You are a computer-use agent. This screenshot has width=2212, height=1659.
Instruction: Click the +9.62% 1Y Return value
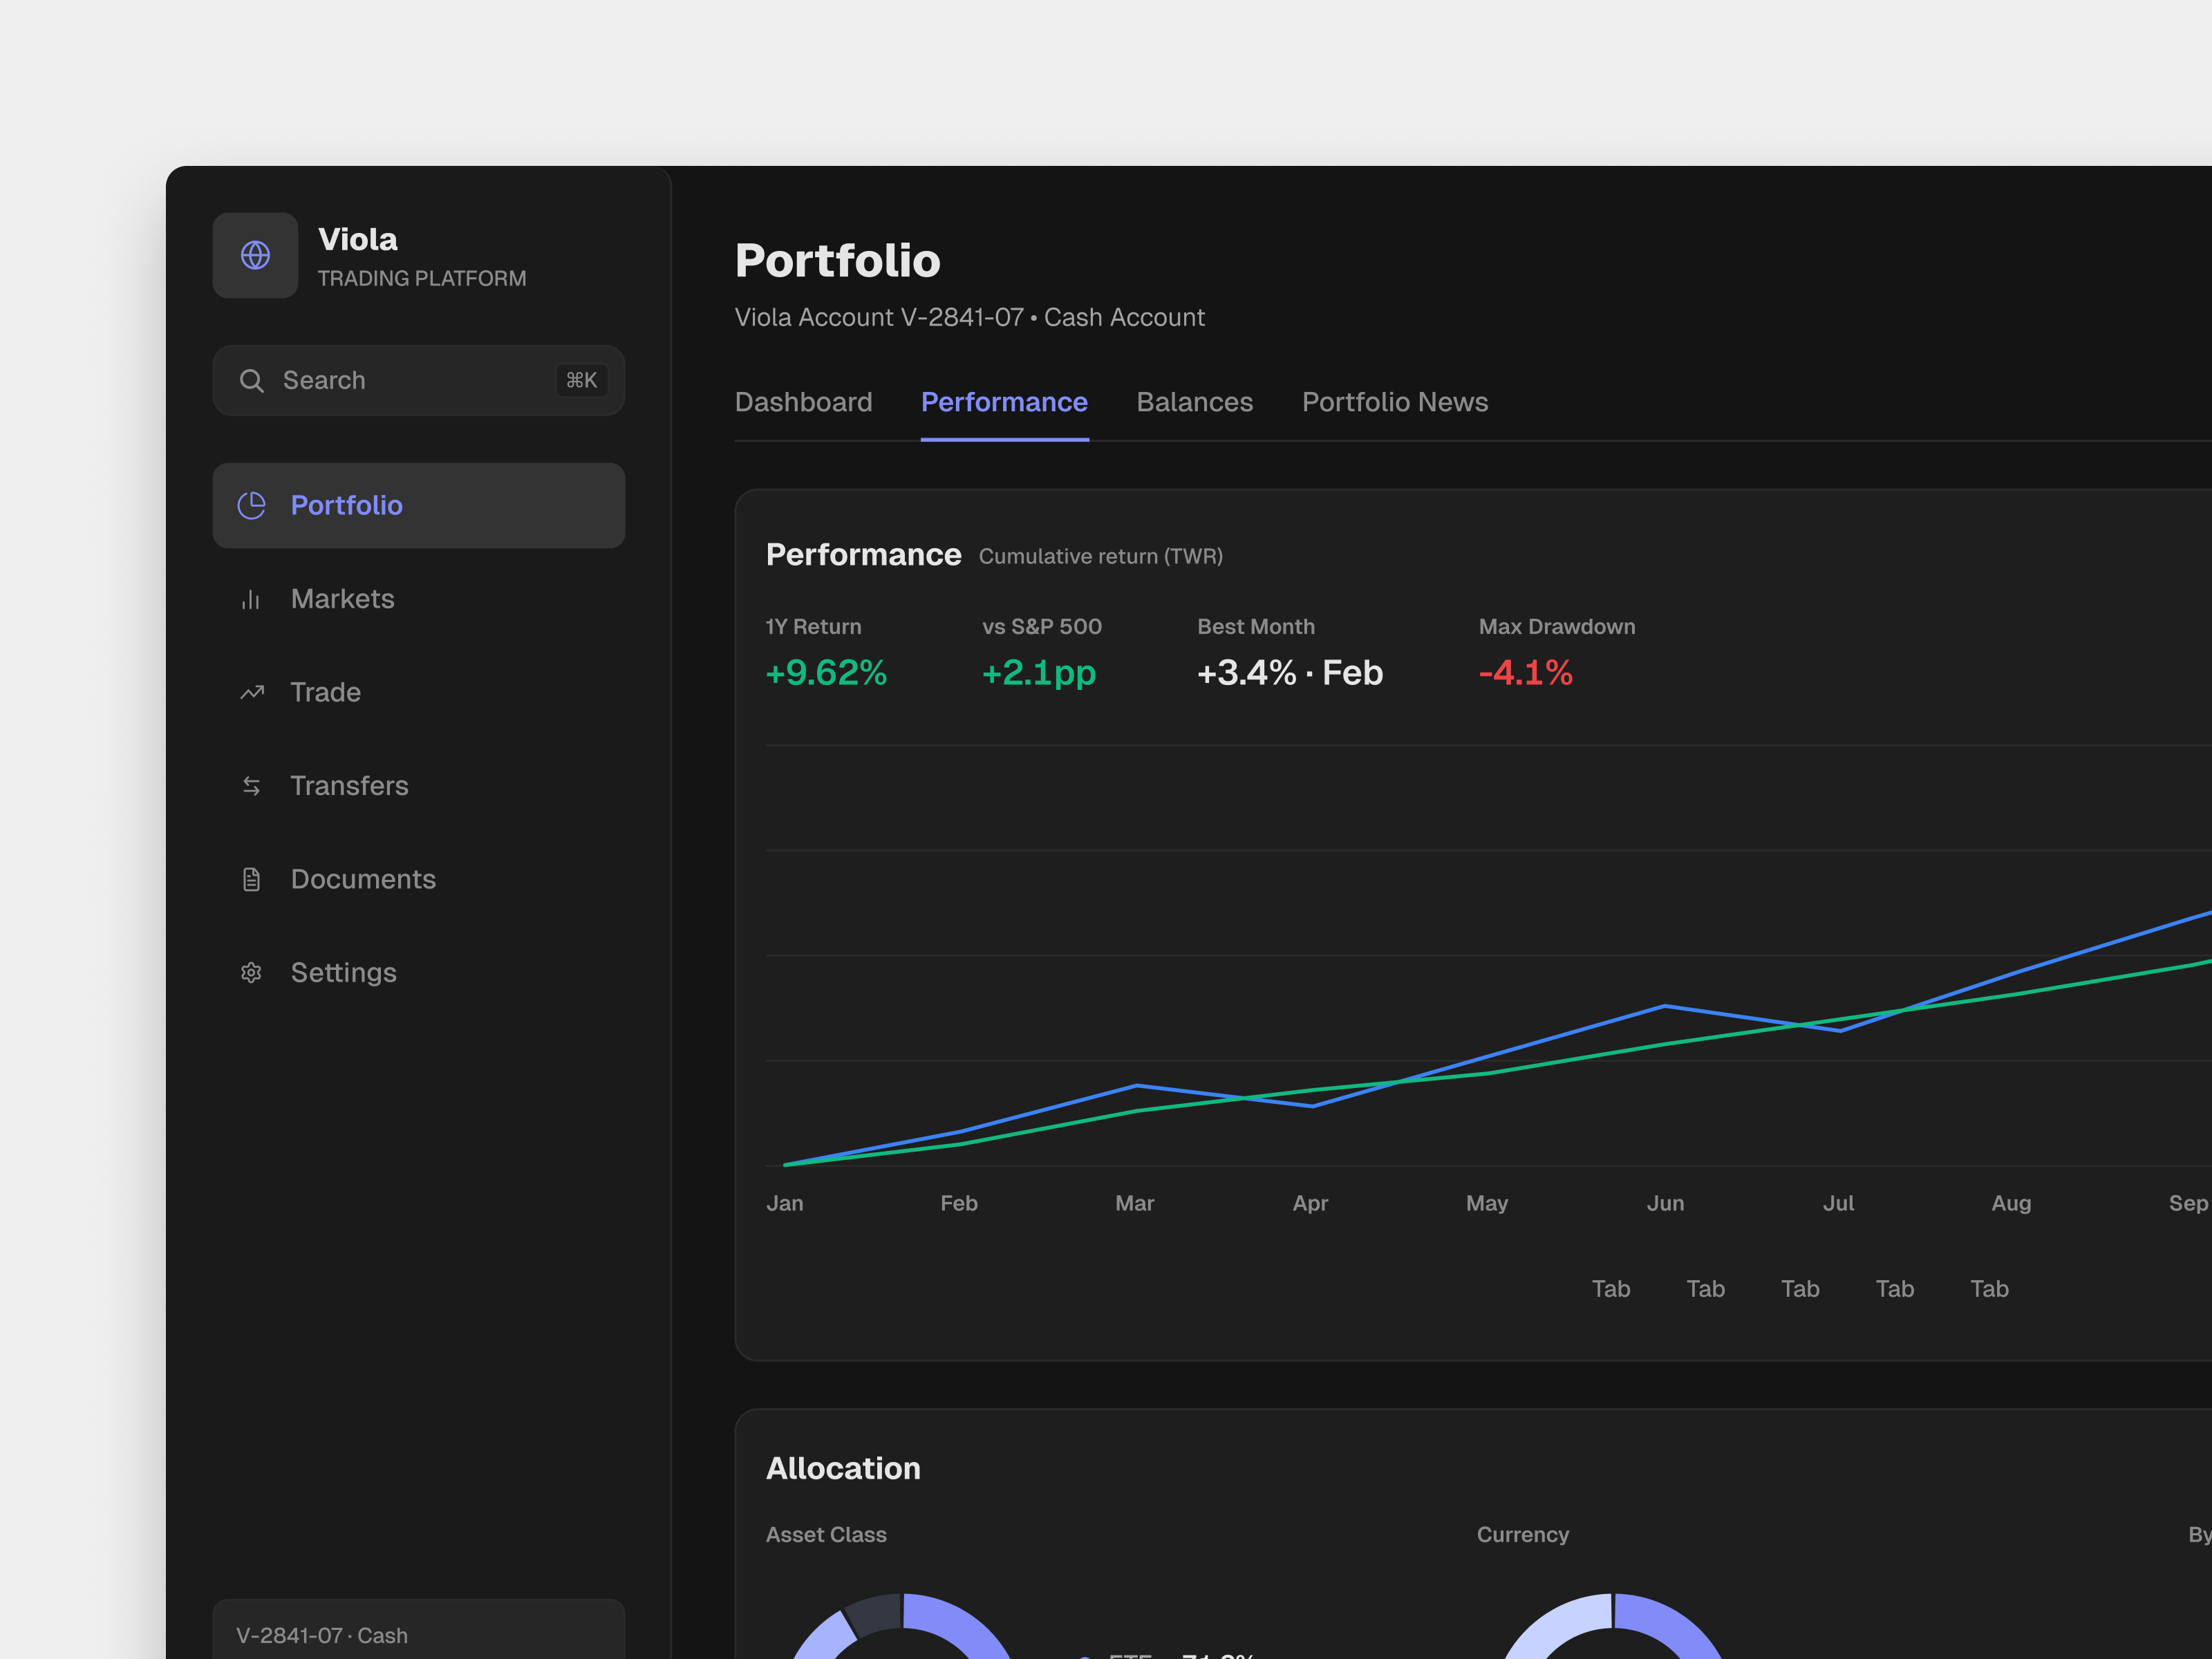826,673
